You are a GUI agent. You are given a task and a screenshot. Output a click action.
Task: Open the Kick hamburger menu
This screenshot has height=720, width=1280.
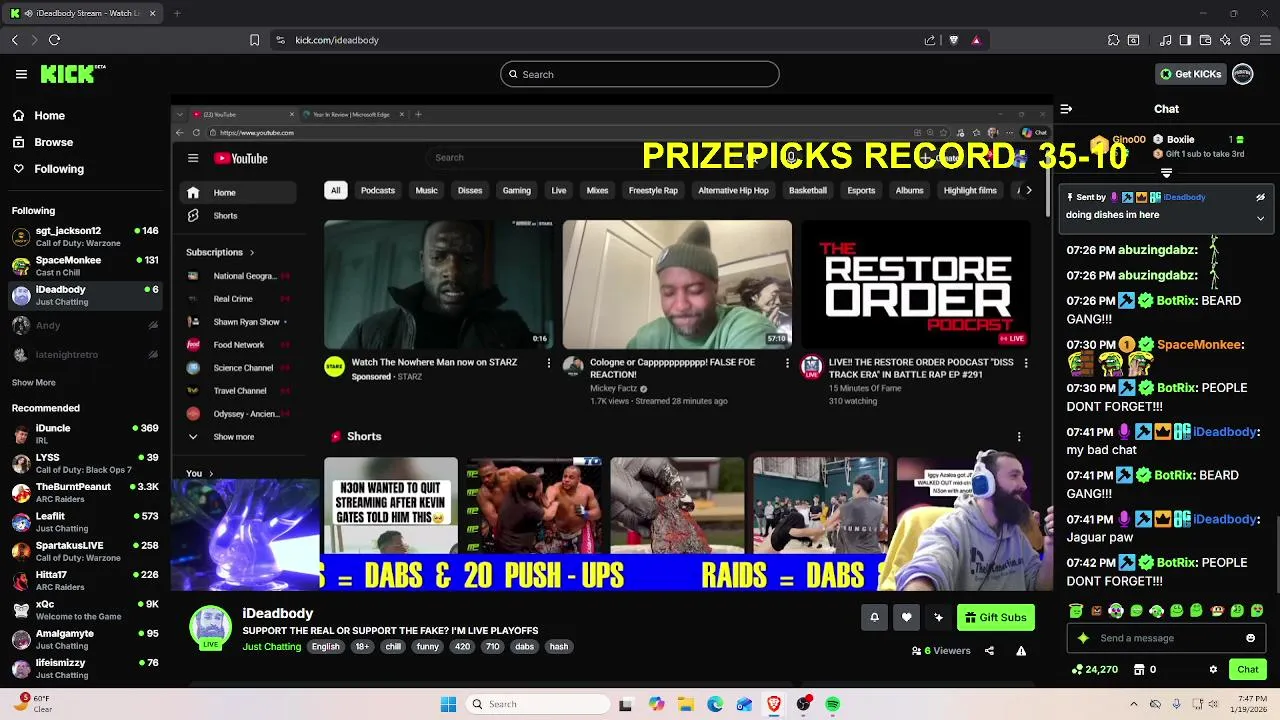pos(21,74)
